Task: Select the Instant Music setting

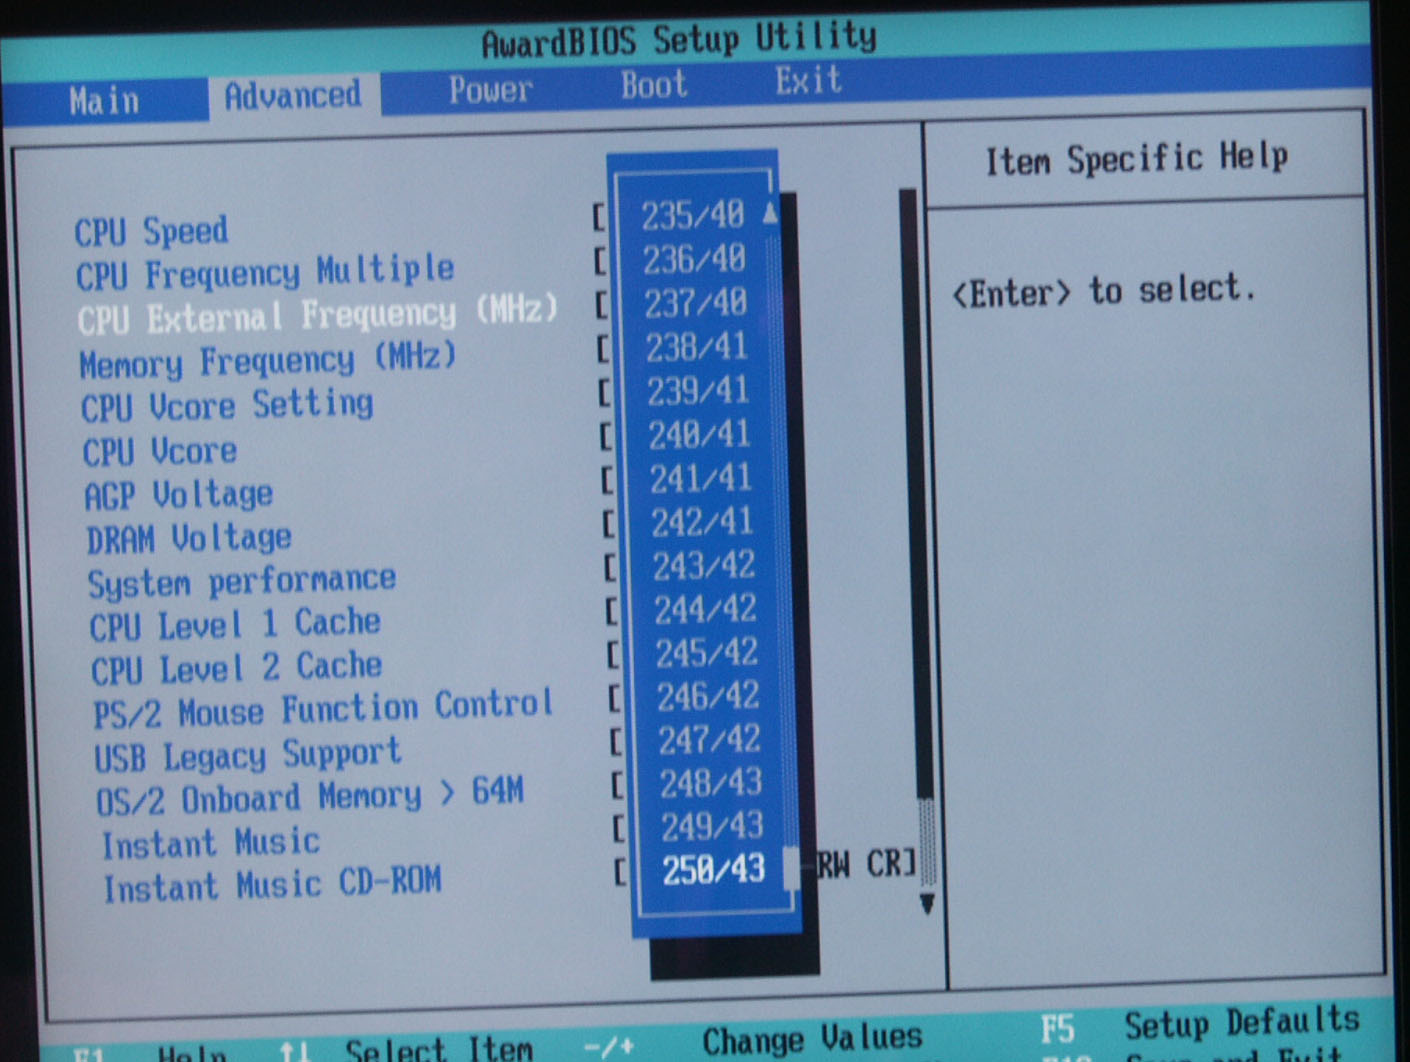Action: tap(211, 844)
